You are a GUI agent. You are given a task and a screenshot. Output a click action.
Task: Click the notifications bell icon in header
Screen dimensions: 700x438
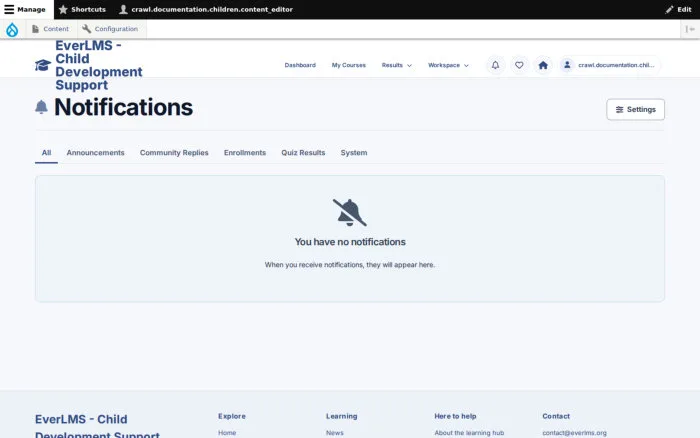coord(496,65)
